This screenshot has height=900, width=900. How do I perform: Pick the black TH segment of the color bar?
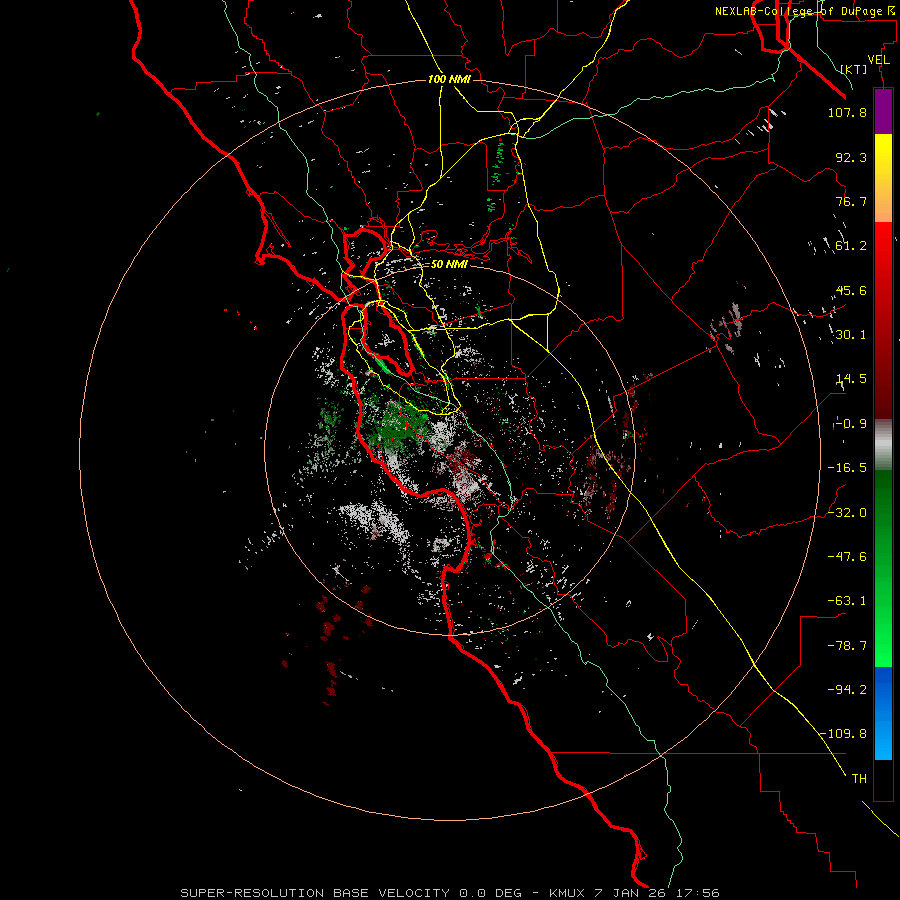(883, 780)
